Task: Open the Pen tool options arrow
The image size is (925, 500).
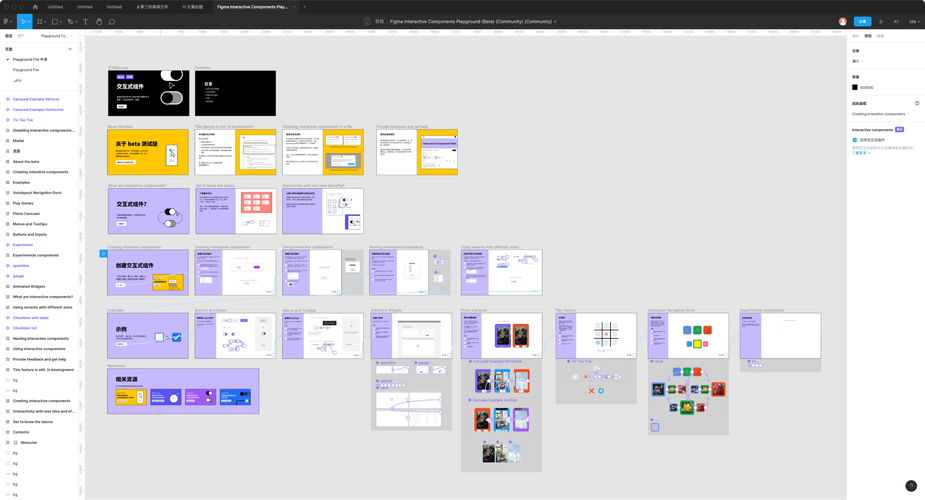Action: (76, 22)
